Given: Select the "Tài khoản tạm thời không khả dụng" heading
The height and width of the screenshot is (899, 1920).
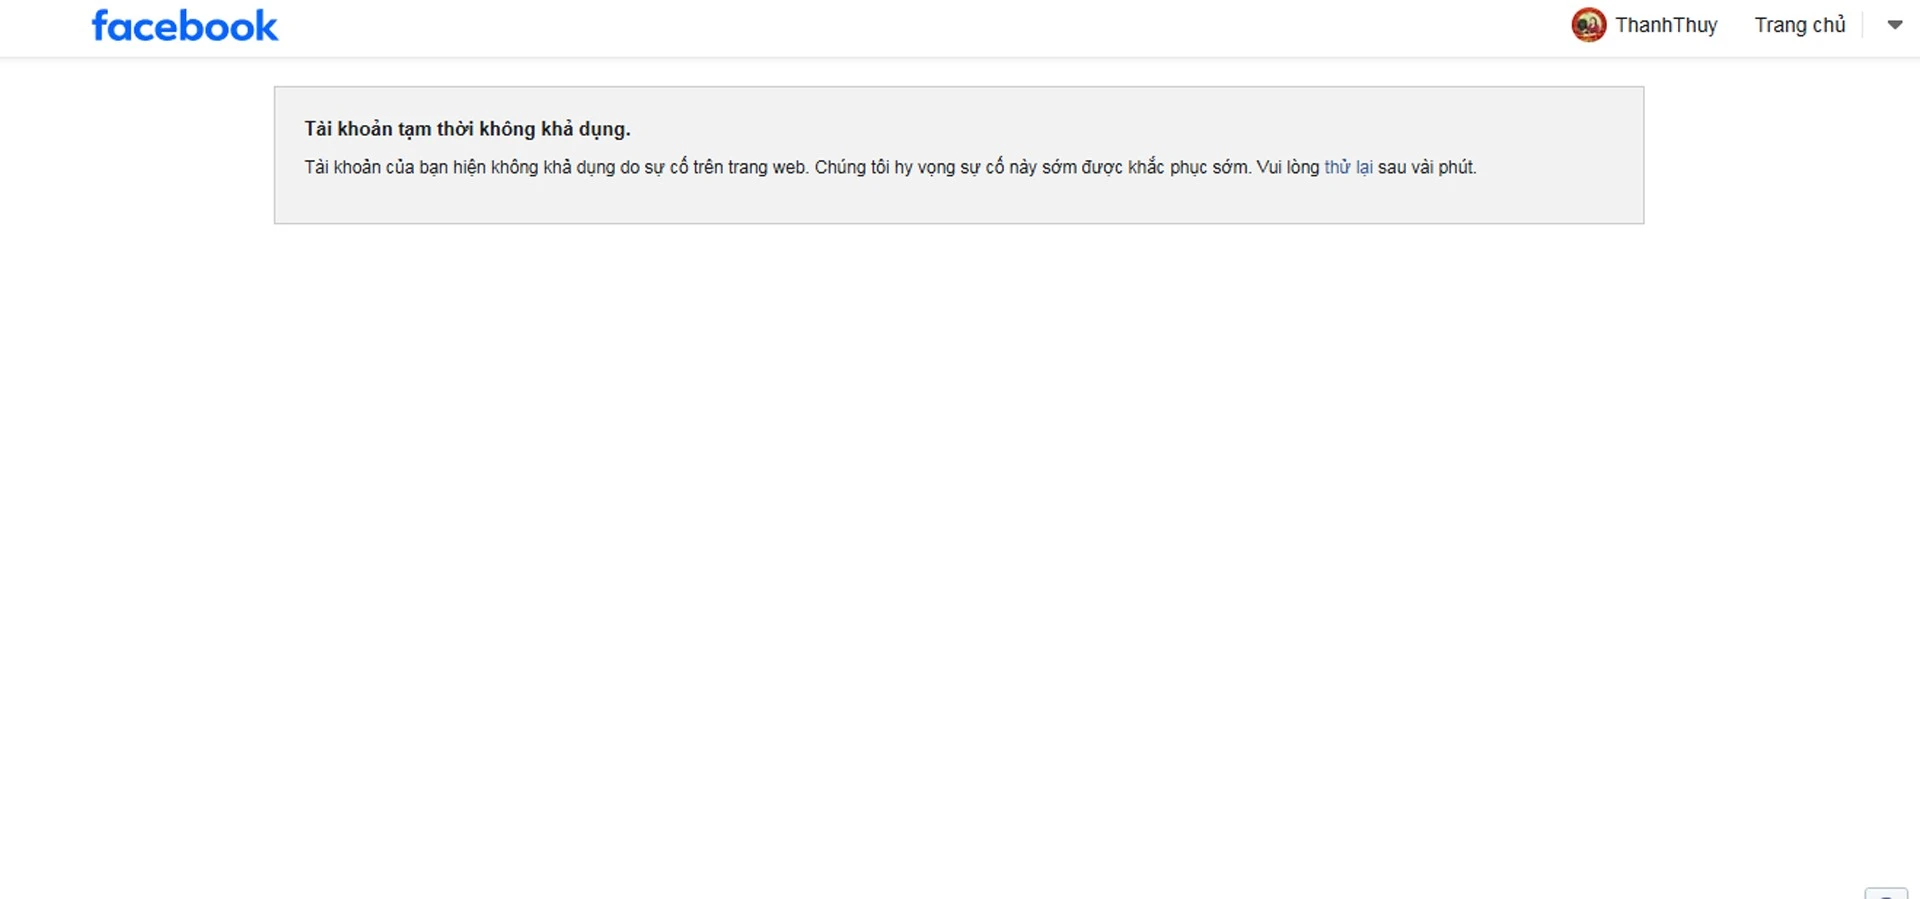Looking at the screenshot, I should coord(467,129).
